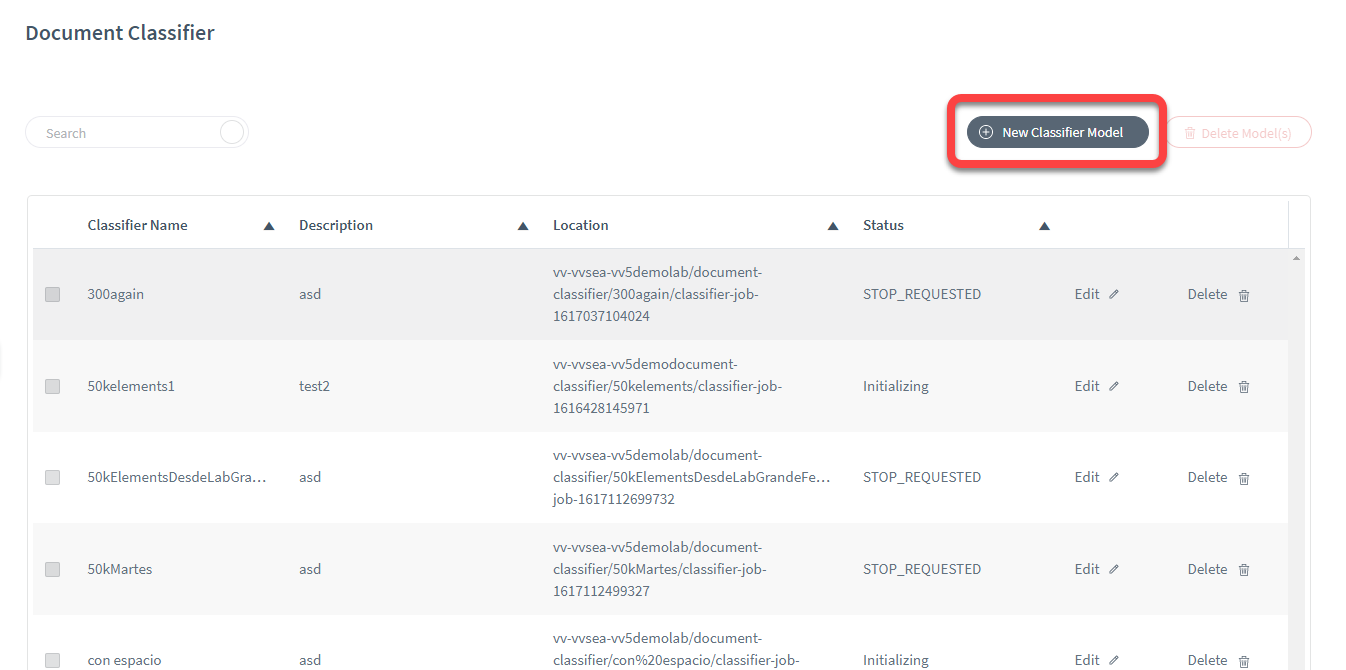This screenshot has height=670, width=1346.
Task: Click the 300again classifier name
Action: 115,294
